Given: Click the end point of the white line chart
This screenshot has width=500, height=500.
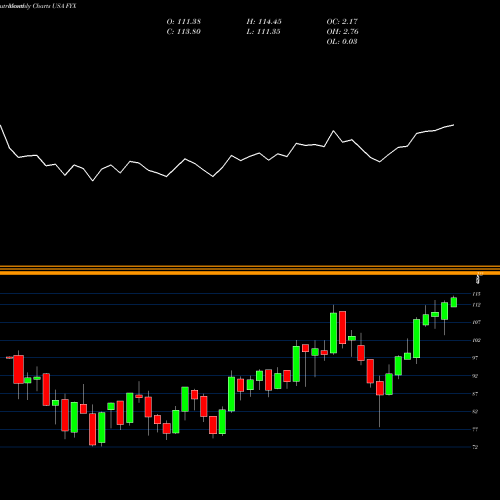Looking at the screenshot, I should (453, 125).
